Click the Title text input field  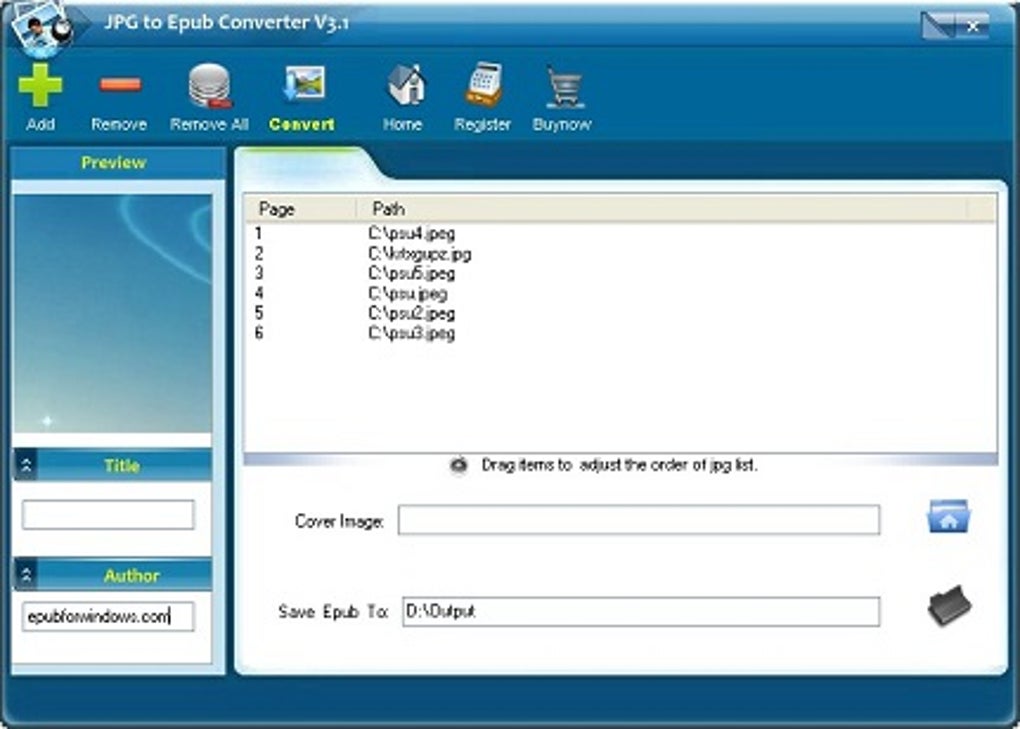pyautogui.click(x=108, y=515)
